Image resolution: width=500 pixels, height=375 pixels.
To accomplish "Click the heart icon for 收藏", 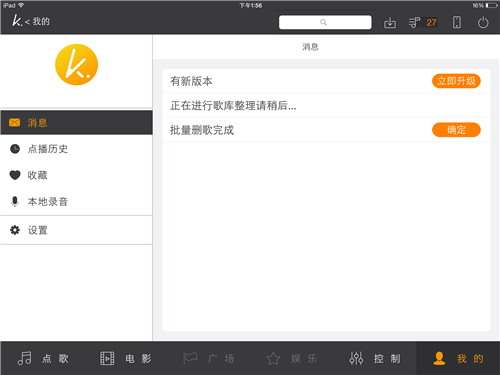I will [15, 175].
